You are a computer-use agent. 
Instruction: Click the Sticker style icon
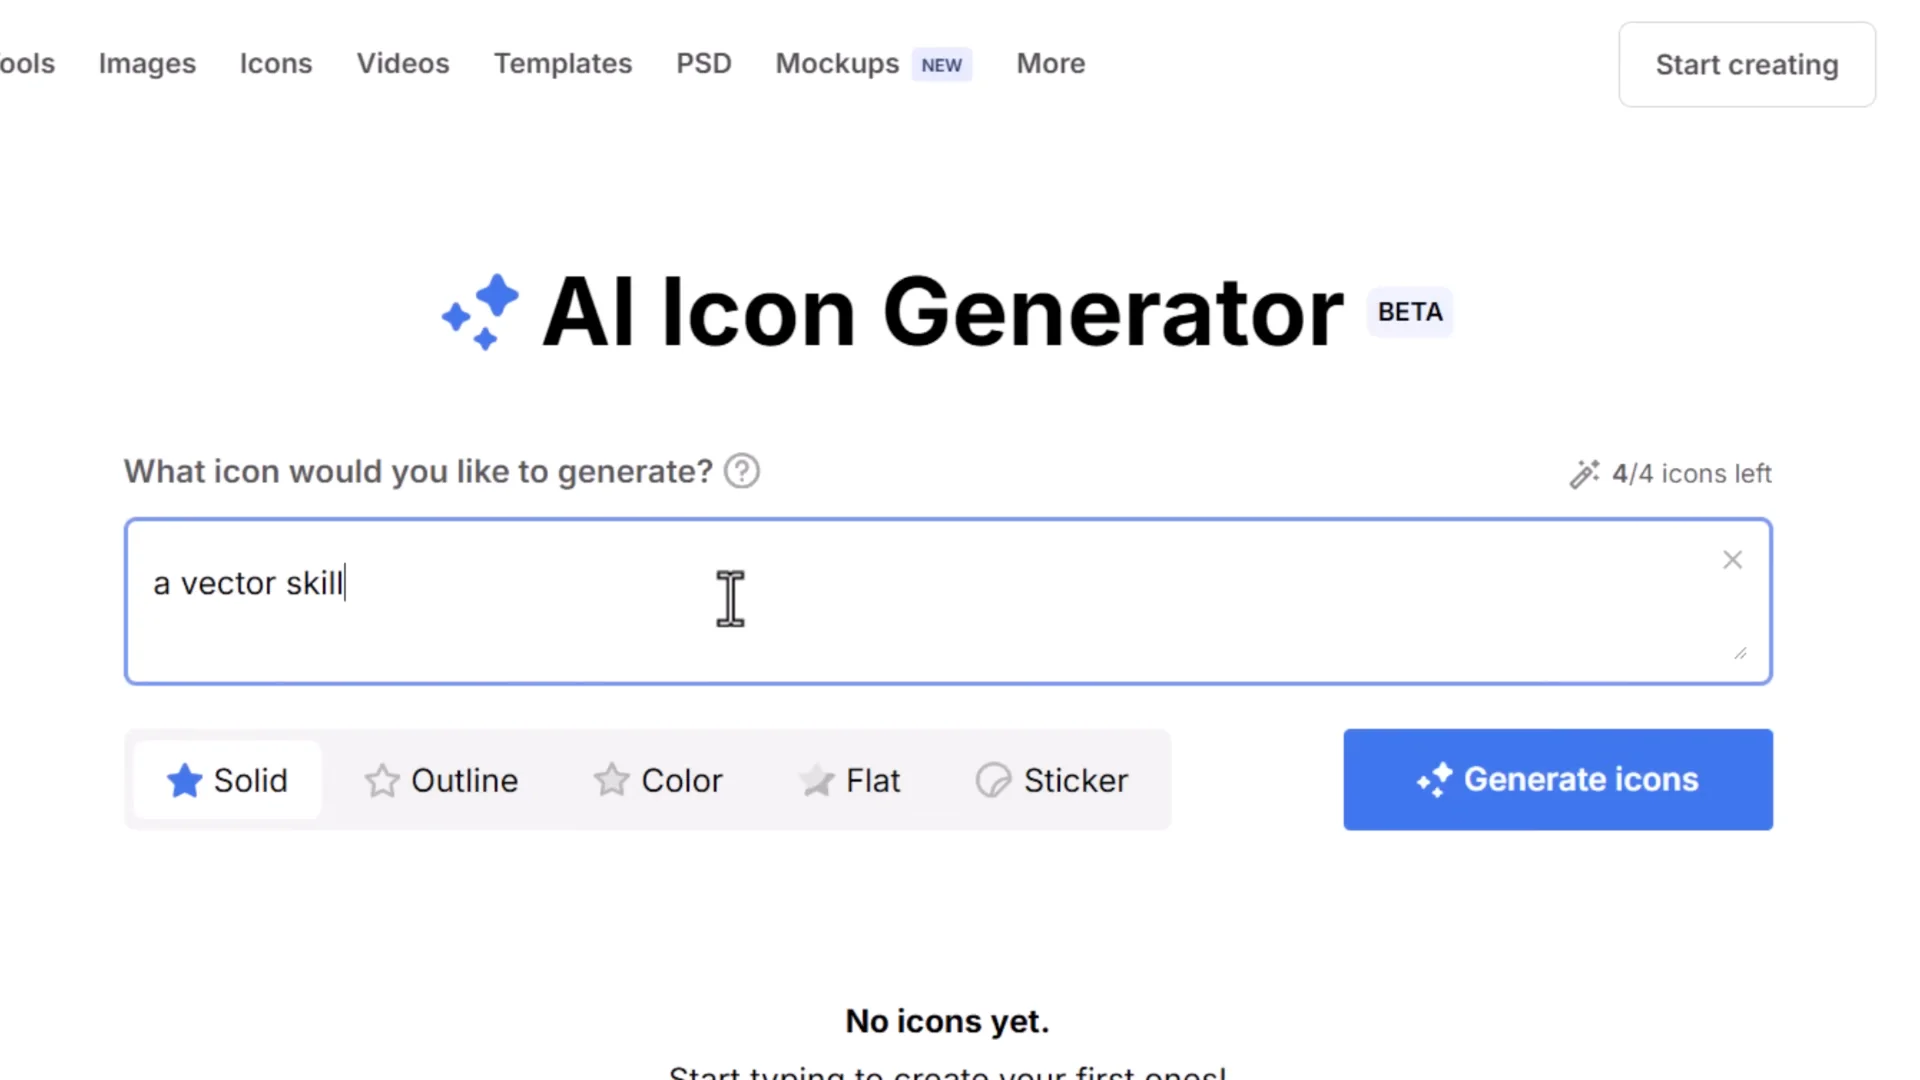click(993, 780)
